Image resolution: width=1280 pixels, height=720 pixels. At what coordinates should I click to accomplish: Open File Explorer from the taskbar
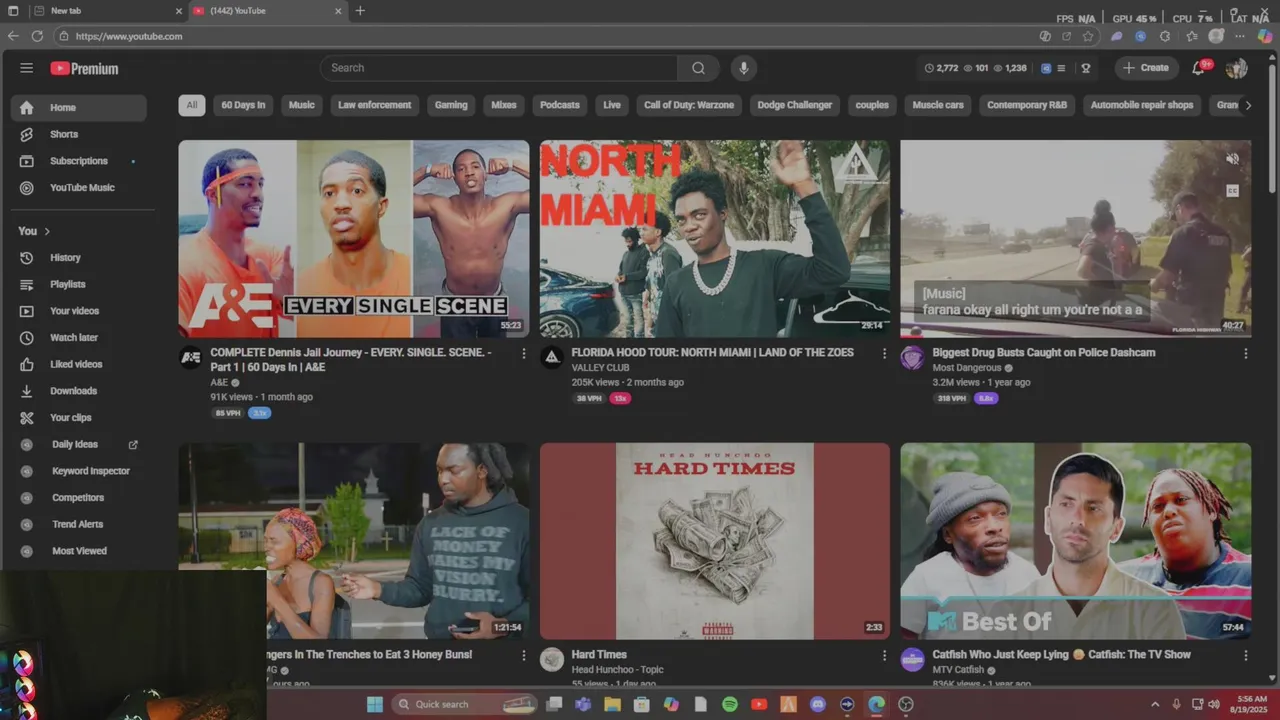pyautogui.click(x=612, y=704)
